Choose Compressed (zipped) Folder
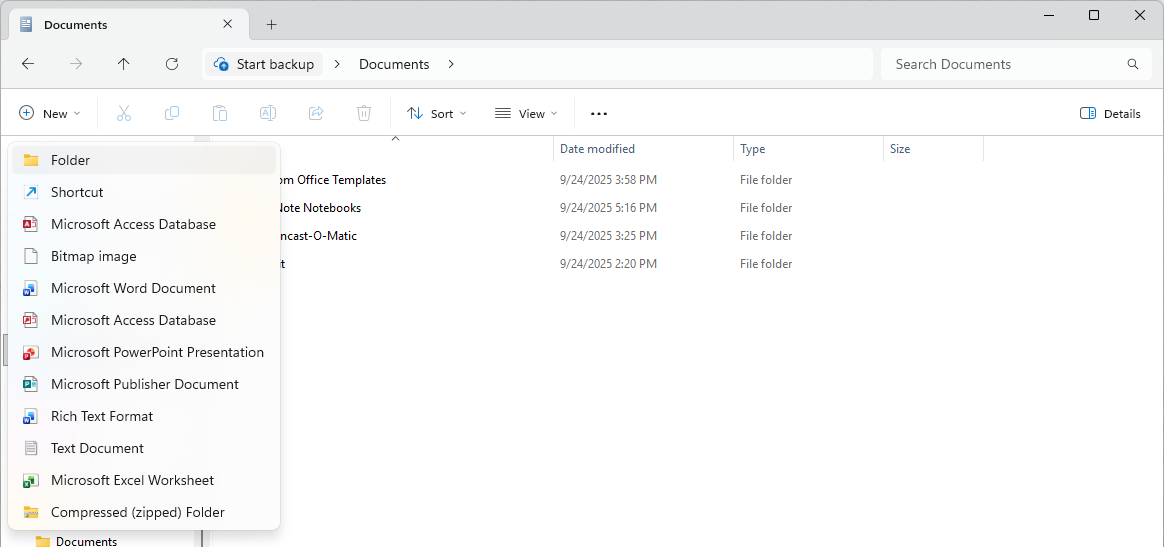1164x547 pixels. (x=144, y=511)
